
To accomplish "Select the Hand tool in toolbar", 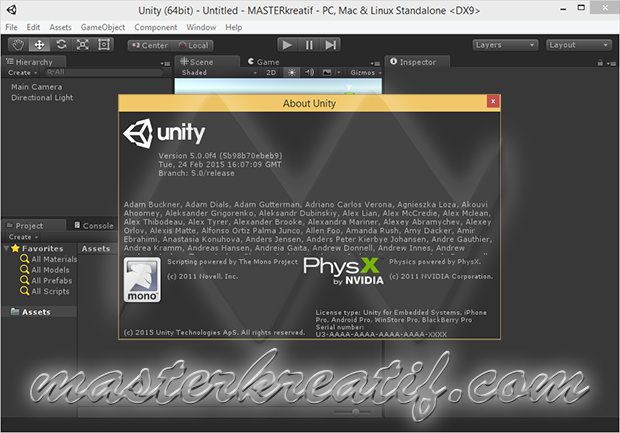I will coord(18,45).
